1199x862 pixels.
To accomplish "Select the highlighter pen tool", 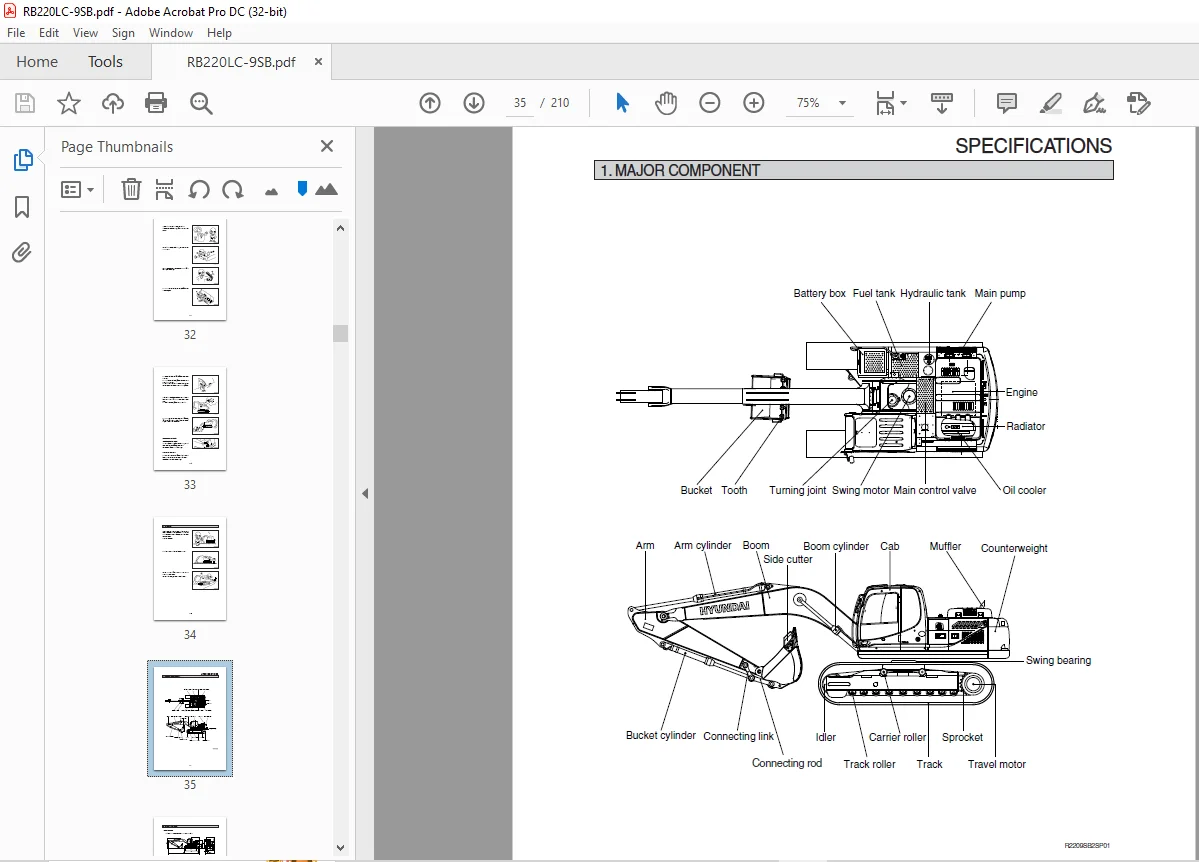I will [1051, 103].
